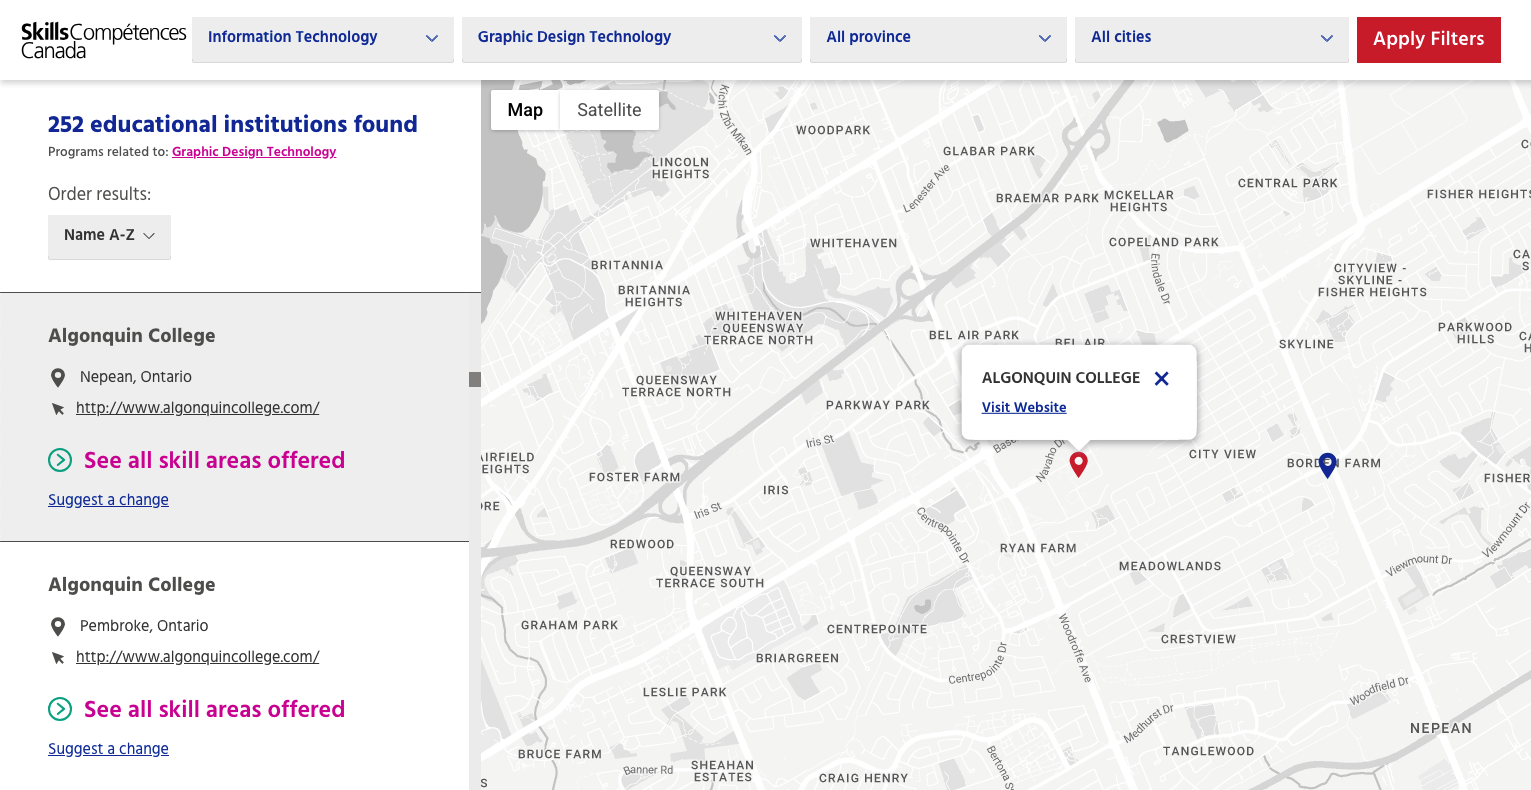Click the COPELAND PARK label on the map
The image size is (1531, 790).
1164,242
